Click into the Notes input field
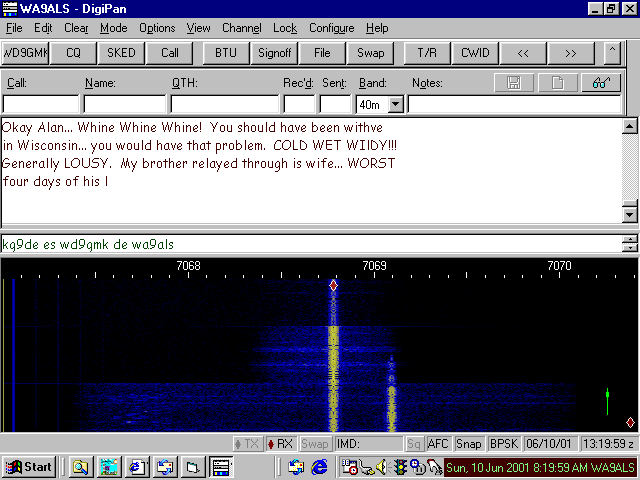640x480 pixels. (x=513, y=104)
